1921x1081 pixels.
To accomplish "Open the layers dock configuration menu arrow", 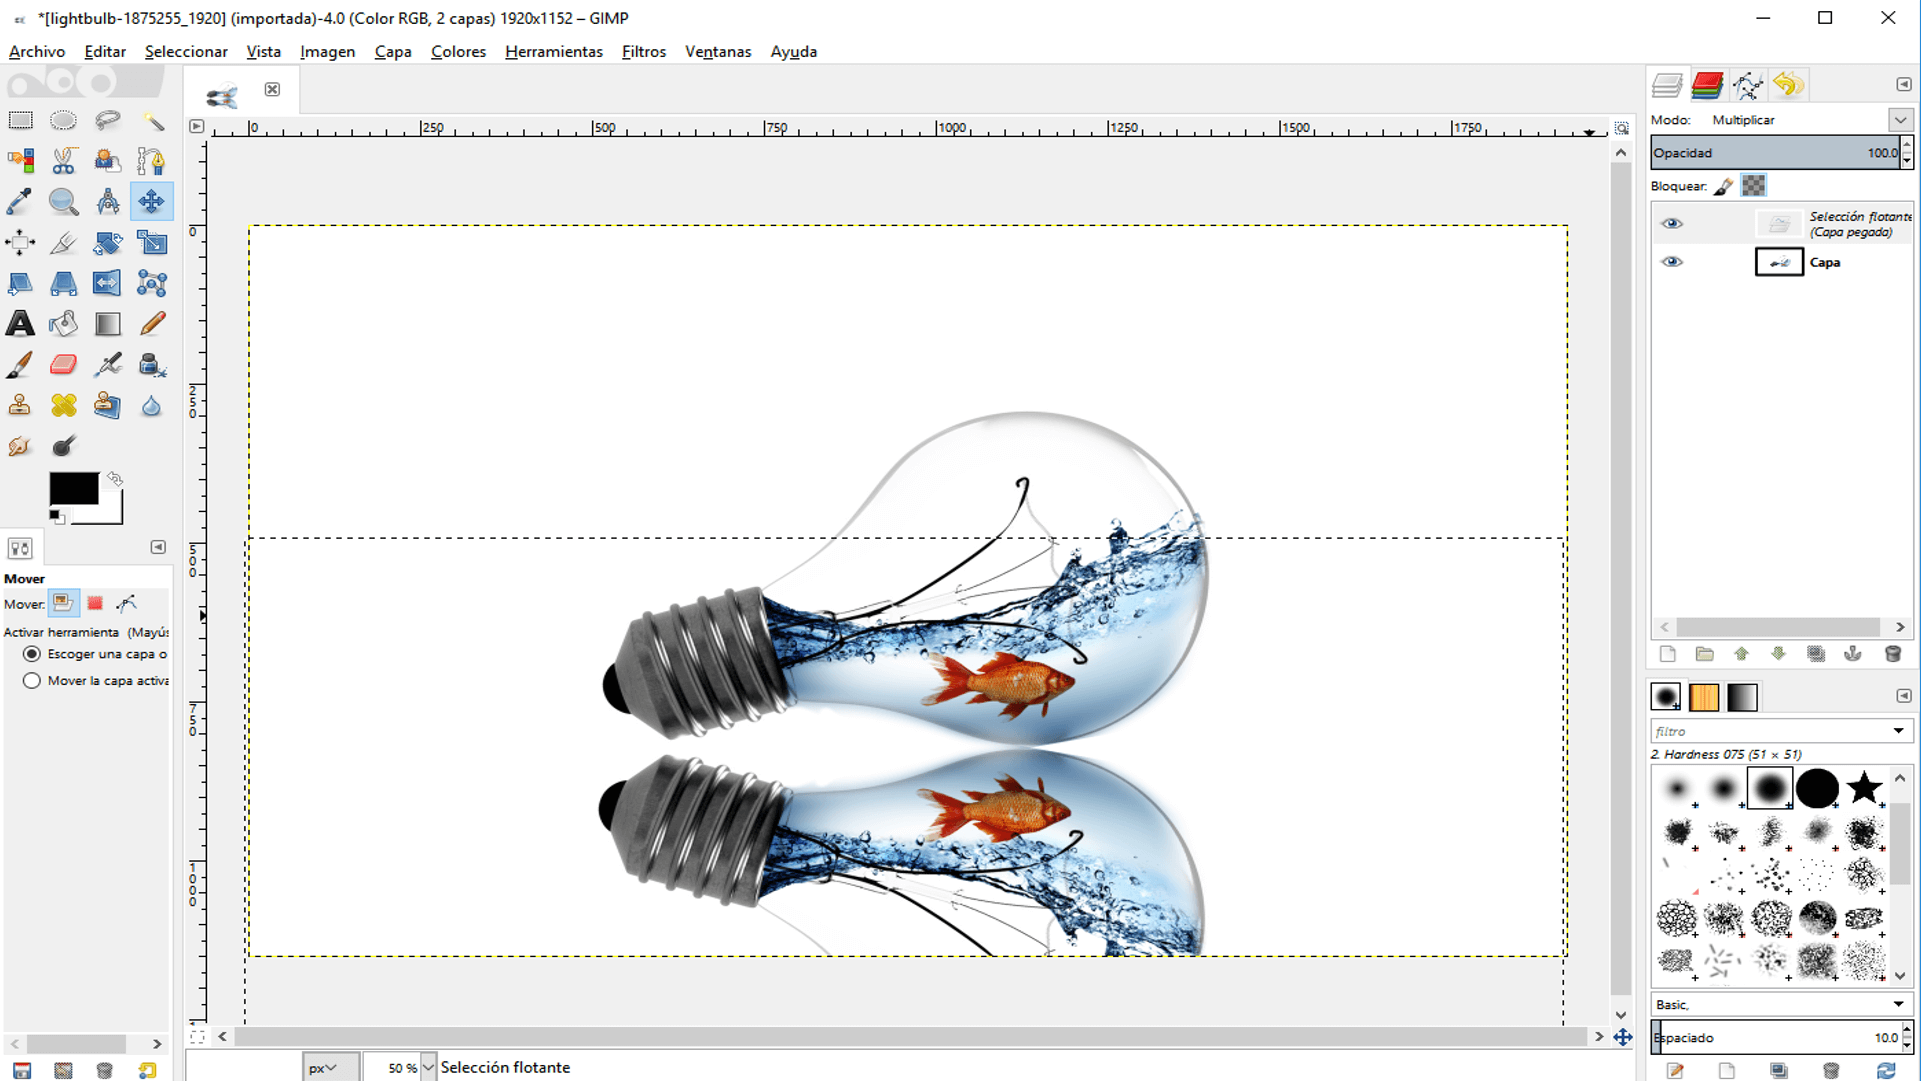I will click(1903, 85).
